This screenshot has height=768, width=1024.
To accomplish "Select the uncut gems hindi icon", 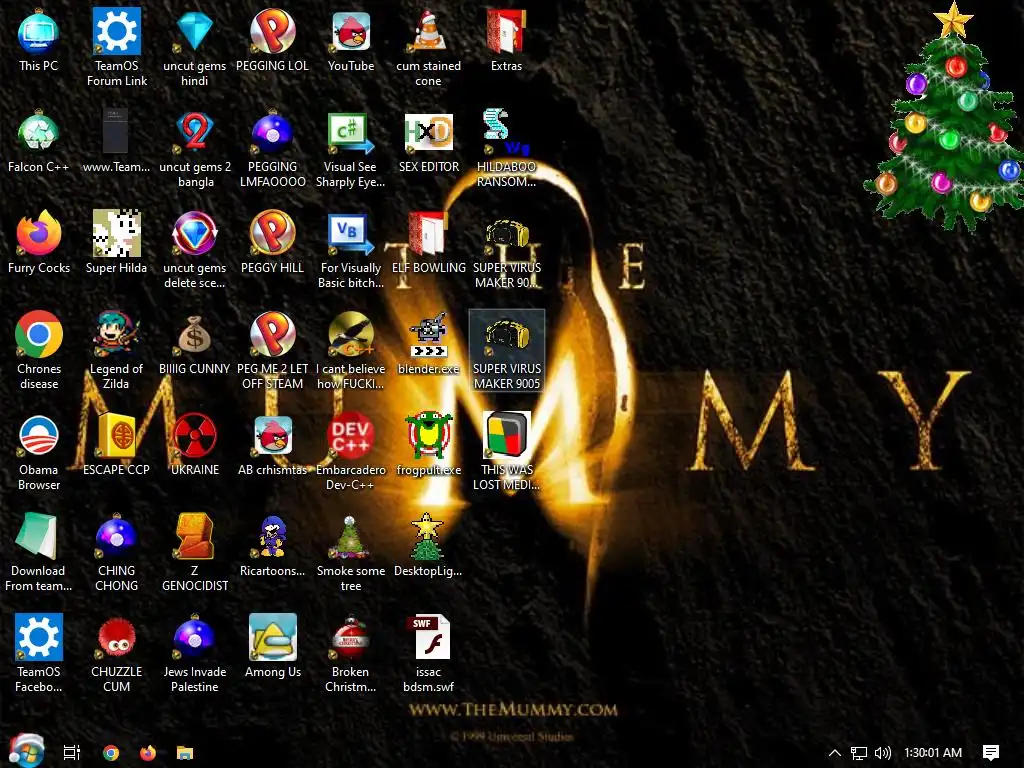I will (195, 47).
